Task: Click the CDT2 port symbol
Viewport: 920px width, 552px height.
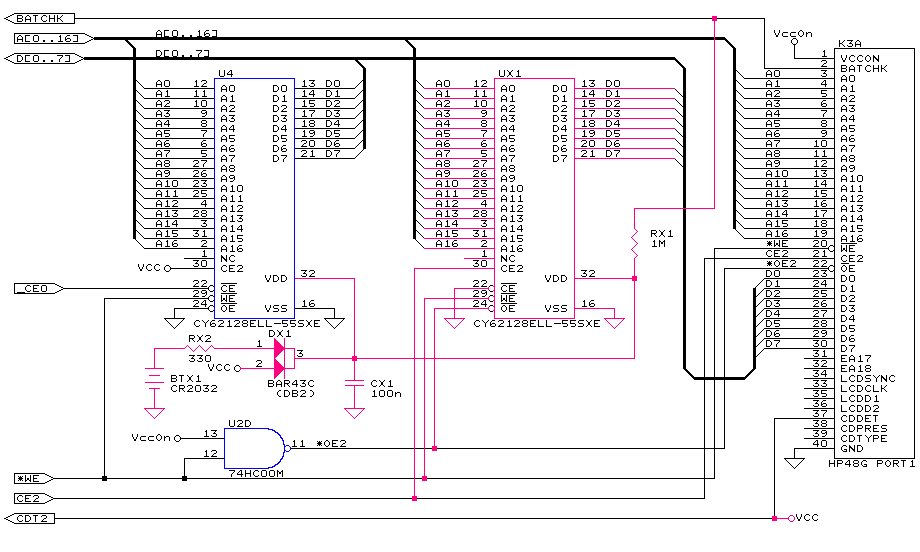Action: click(35, 518)
